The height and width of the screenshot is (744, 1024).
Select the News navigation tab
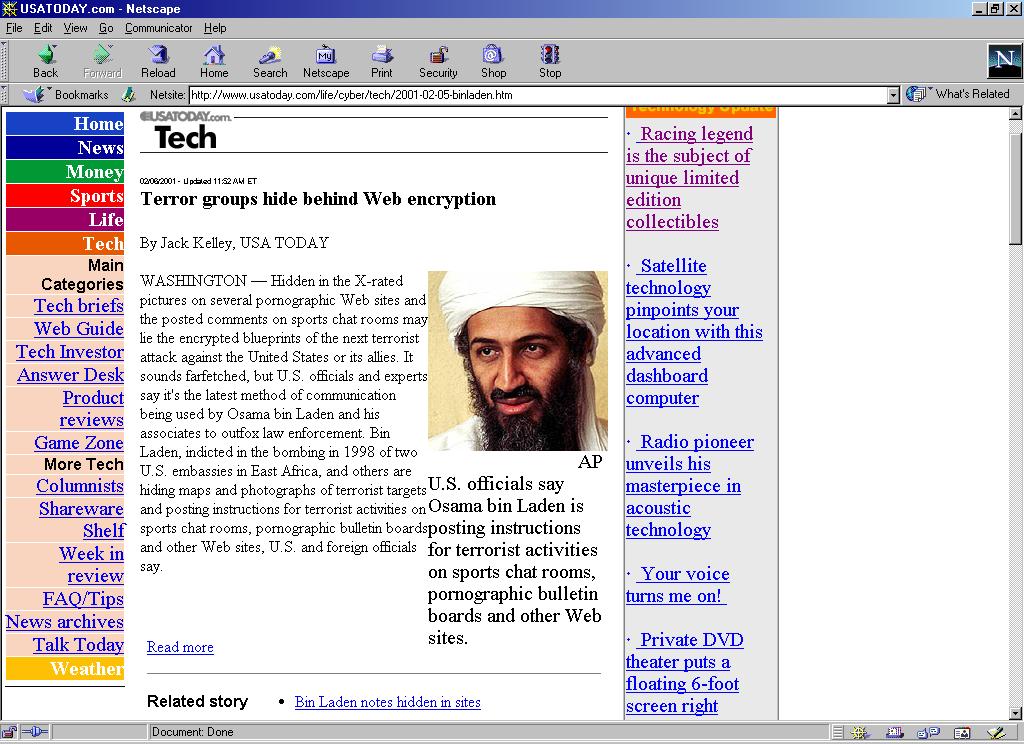point(65,148)
